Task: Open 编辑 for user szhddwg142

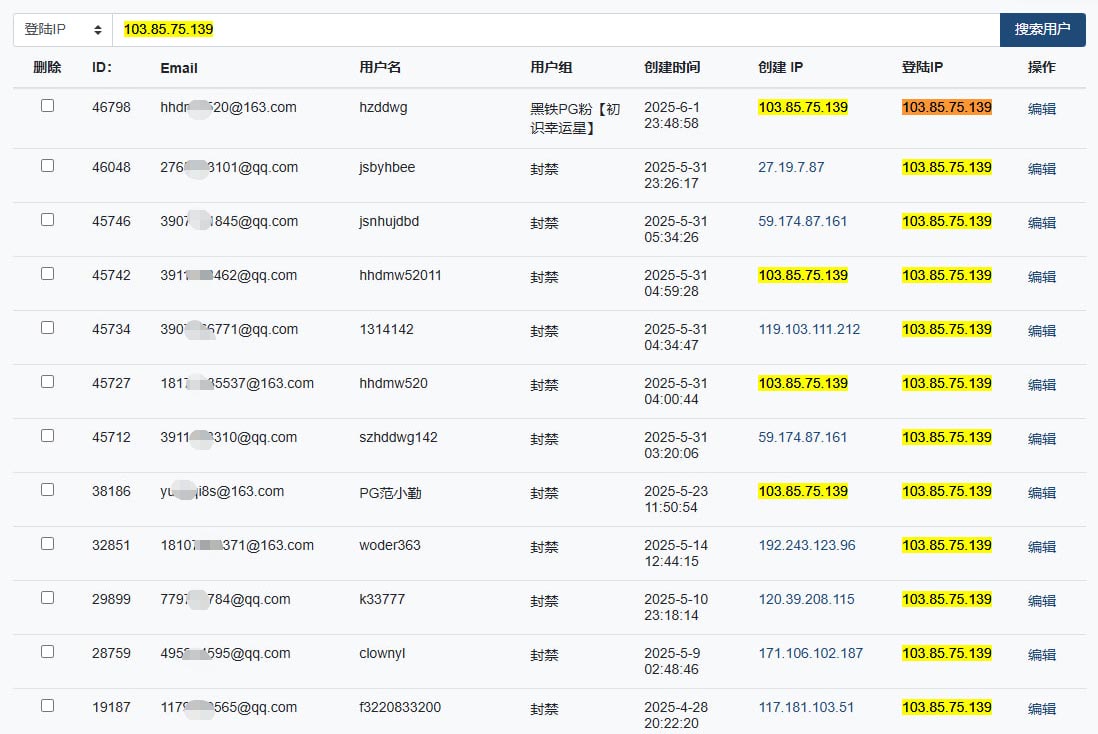Action: coord(1041,438)
